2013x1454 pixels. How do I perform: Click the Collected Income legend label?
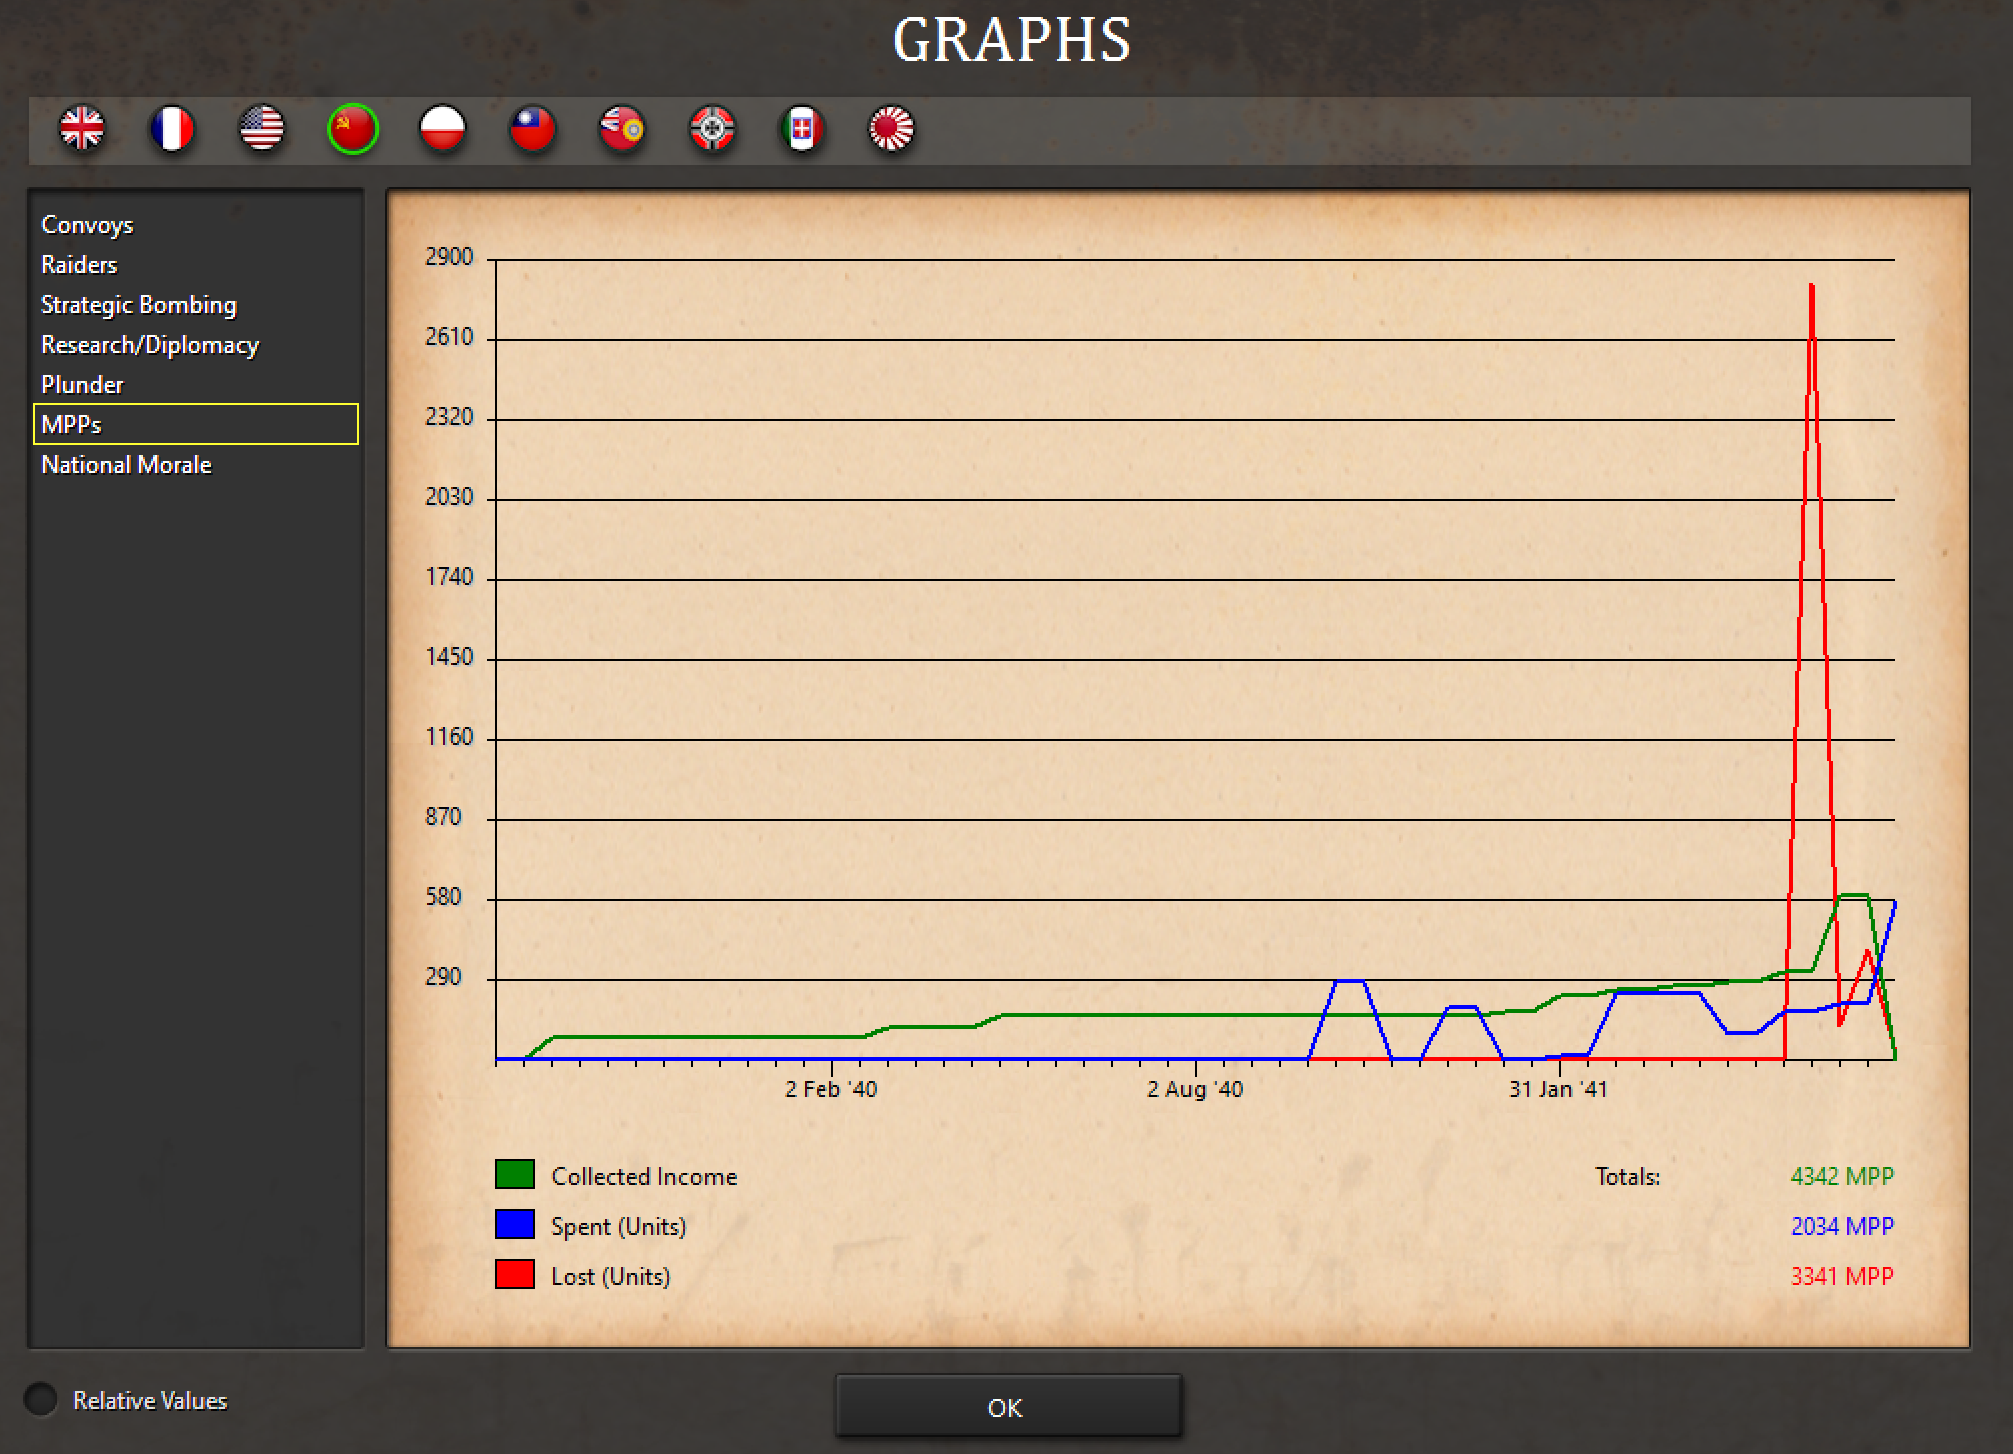(x=644, y=1177)
